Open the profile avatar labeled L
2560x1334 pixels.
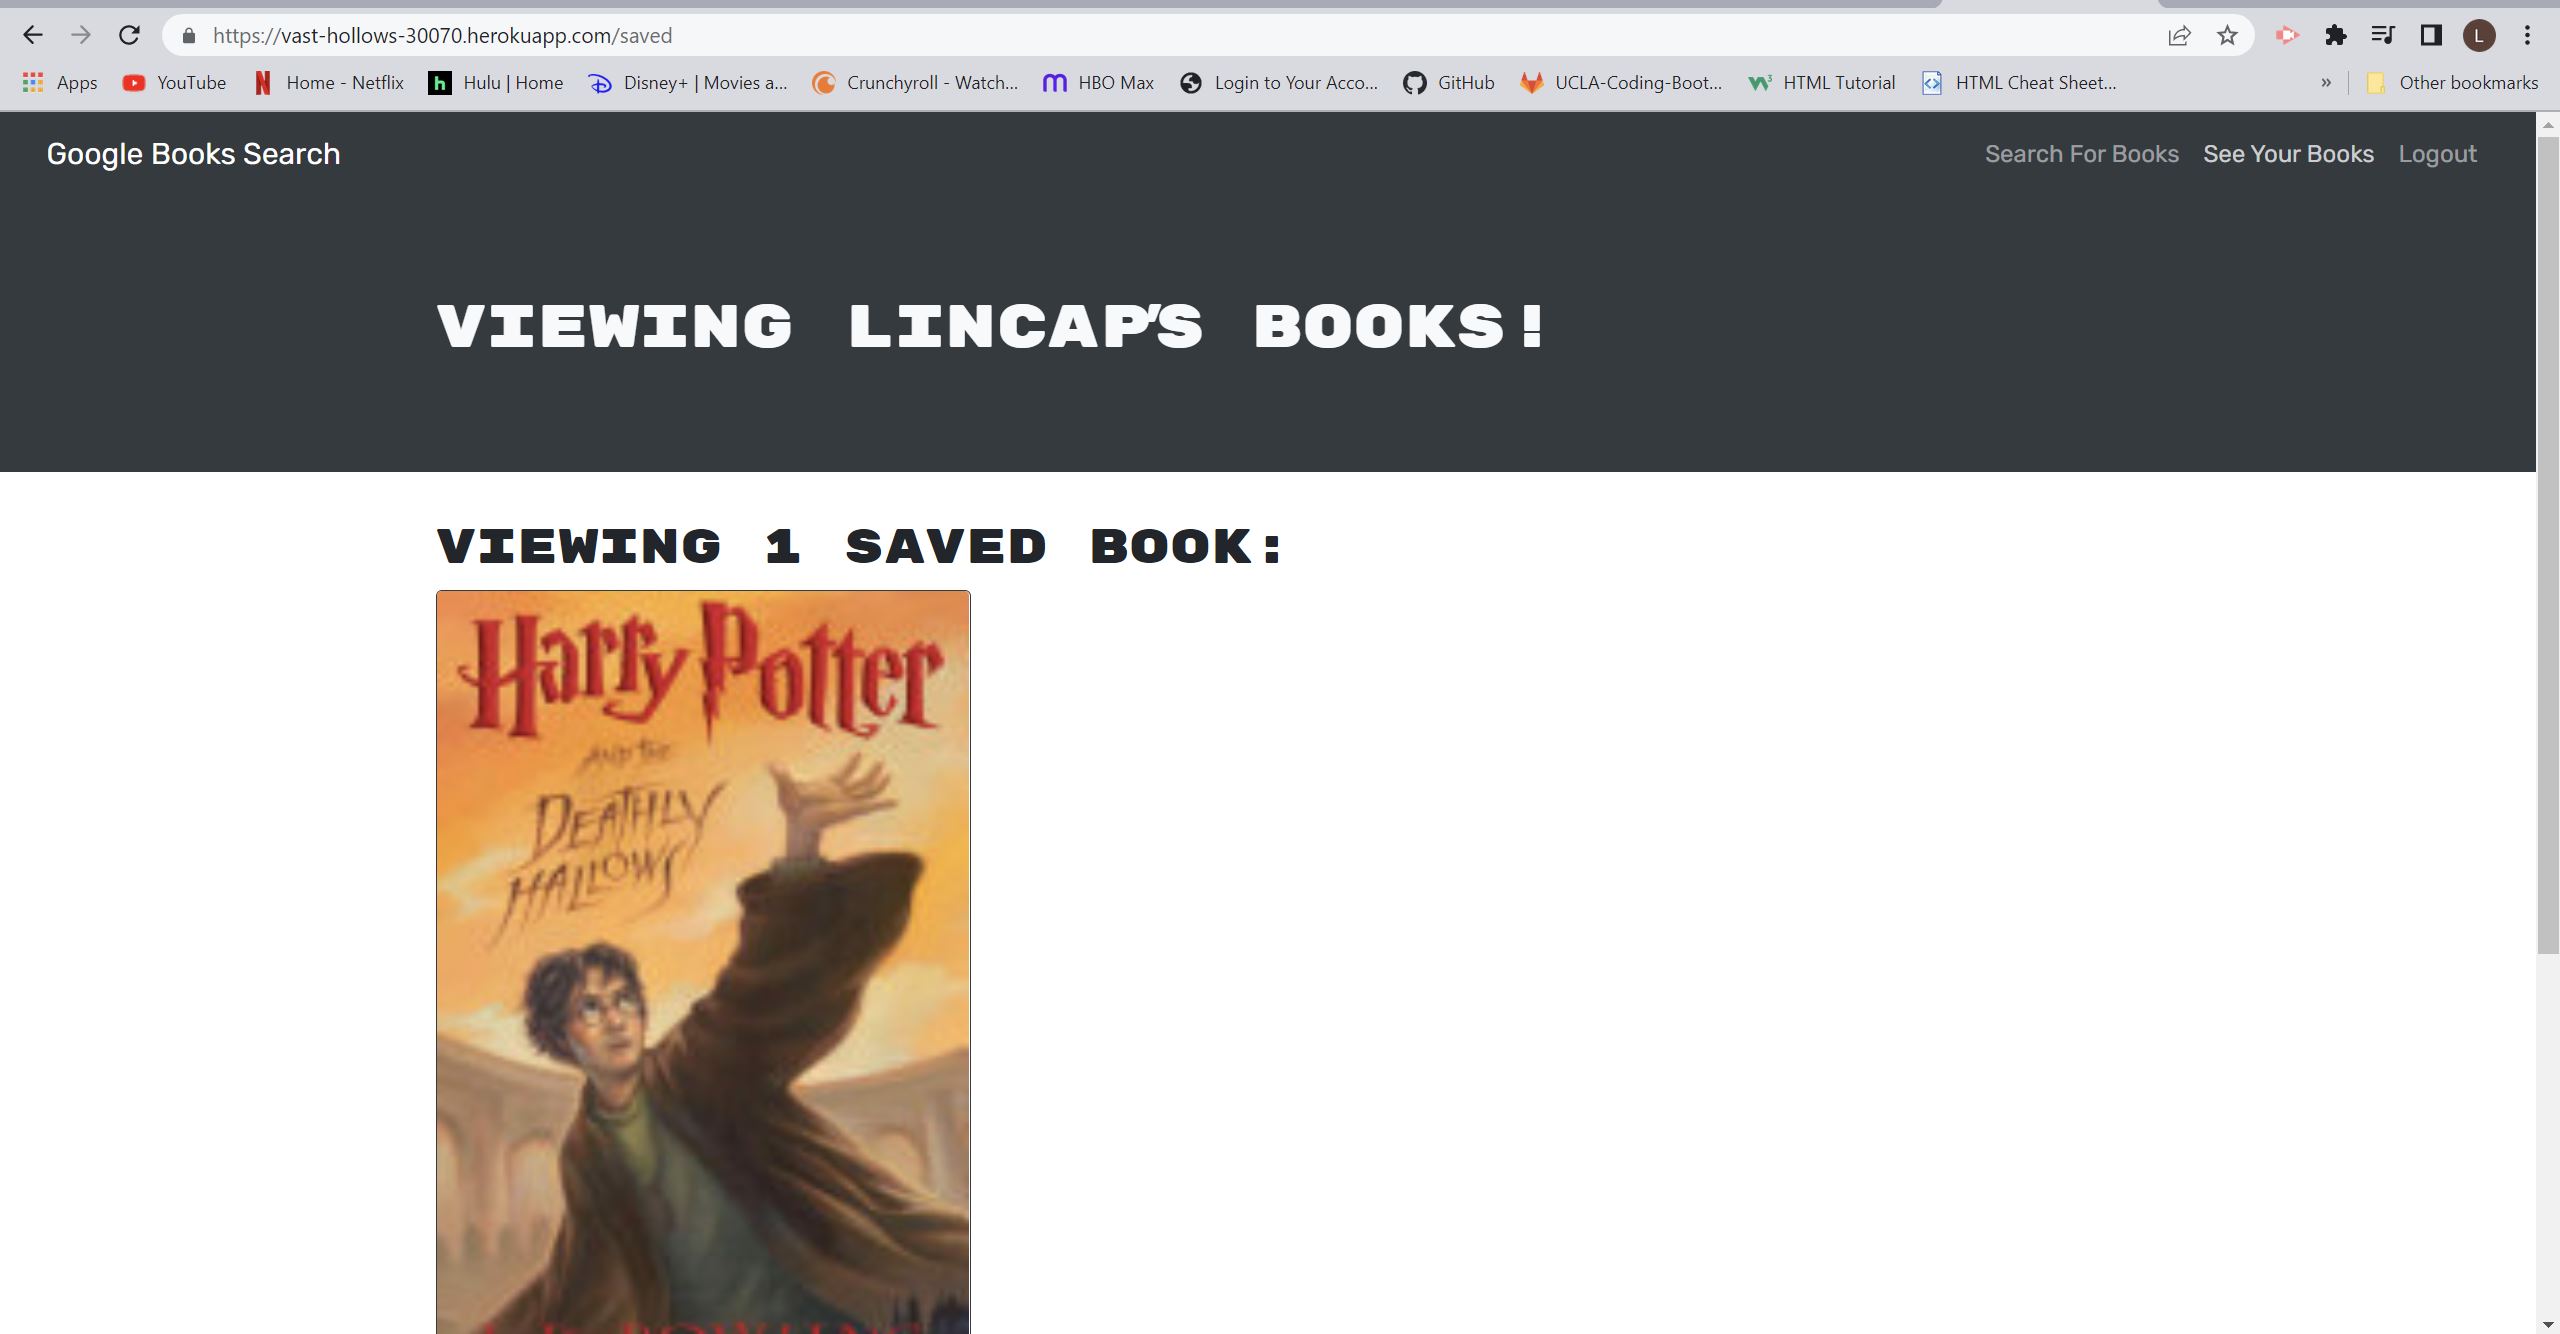[2479, 36]
